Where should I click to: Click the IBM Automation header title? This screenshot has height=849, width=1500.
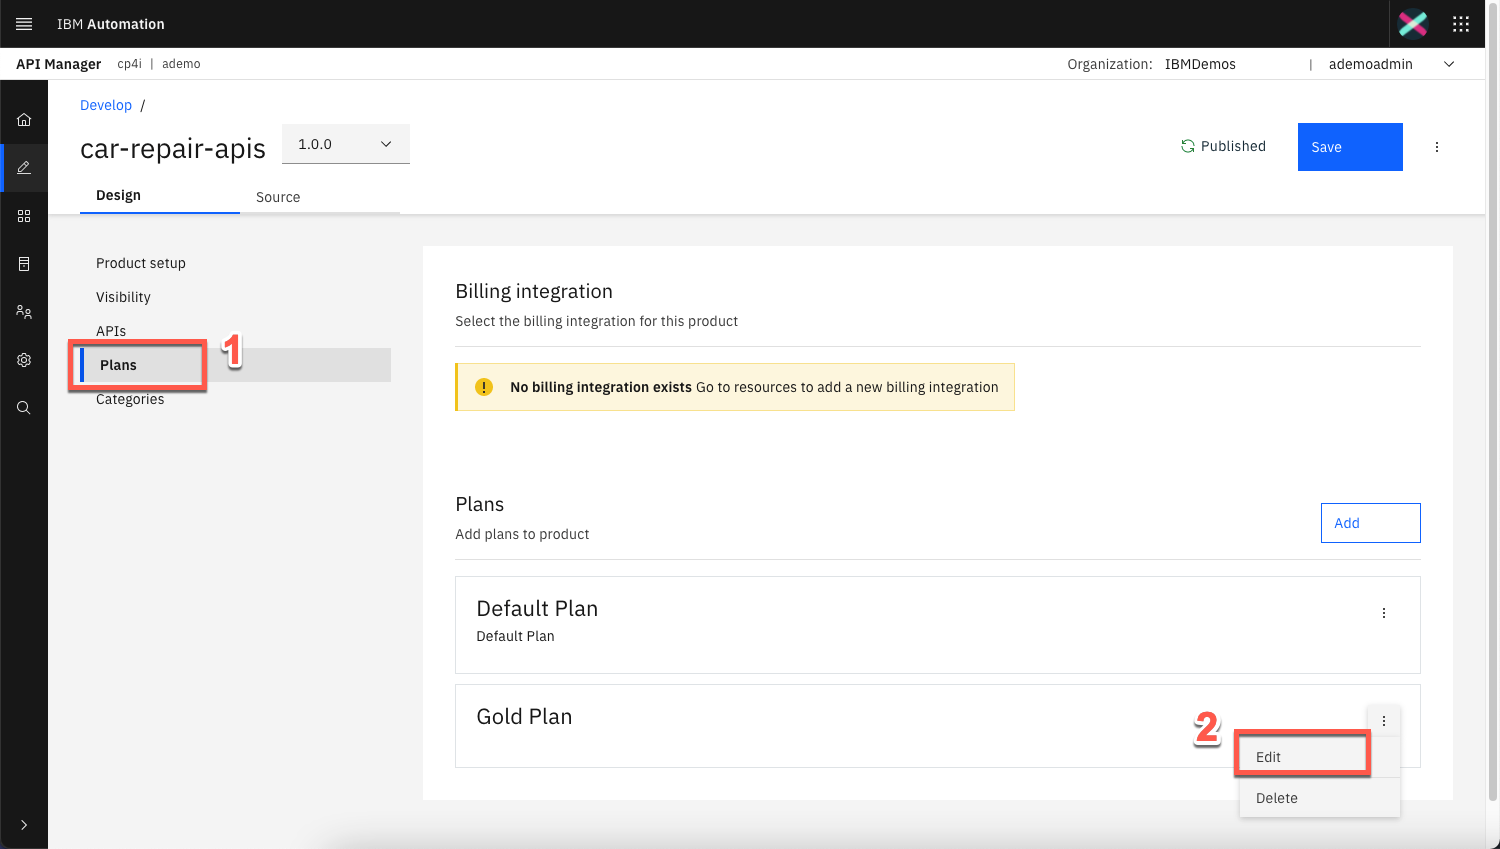pyautogui.click(x=111, y=24)
